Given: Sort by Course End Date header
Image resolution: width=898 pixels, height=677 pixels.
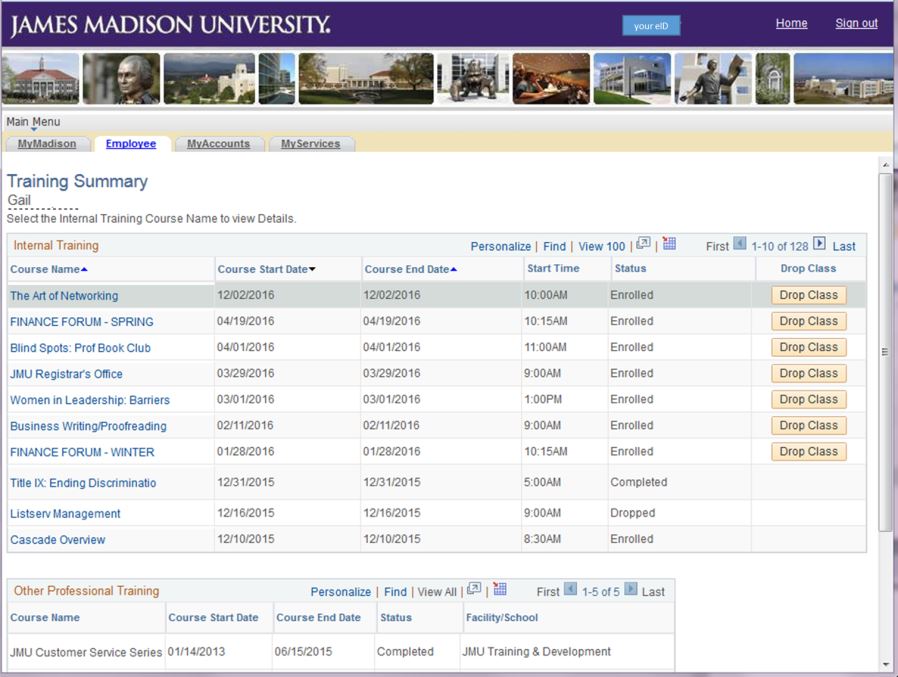Looking at the screenshot, I should point(411,269).
